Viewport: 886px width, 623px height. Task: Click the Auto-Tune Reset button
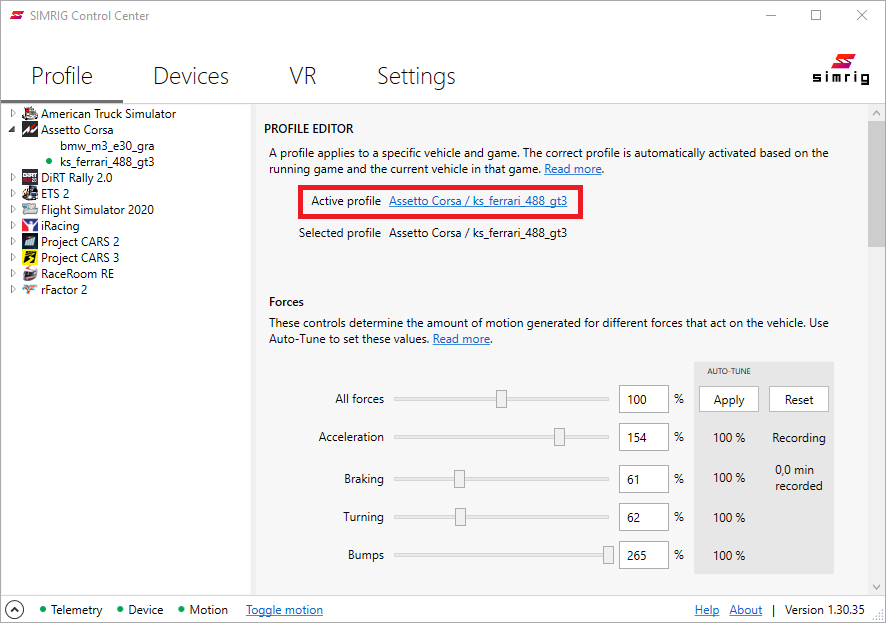[x=798, y=399]
